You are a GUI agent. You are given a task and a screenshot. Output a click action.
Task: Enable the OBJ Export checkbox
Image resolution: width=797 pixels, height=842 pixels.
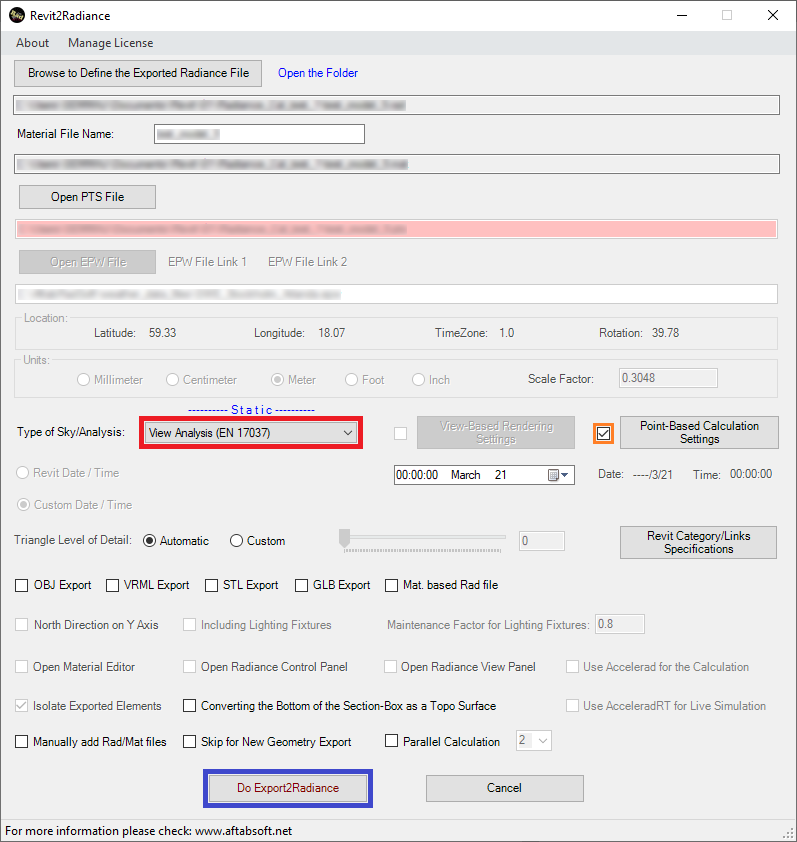coord(21,585)
